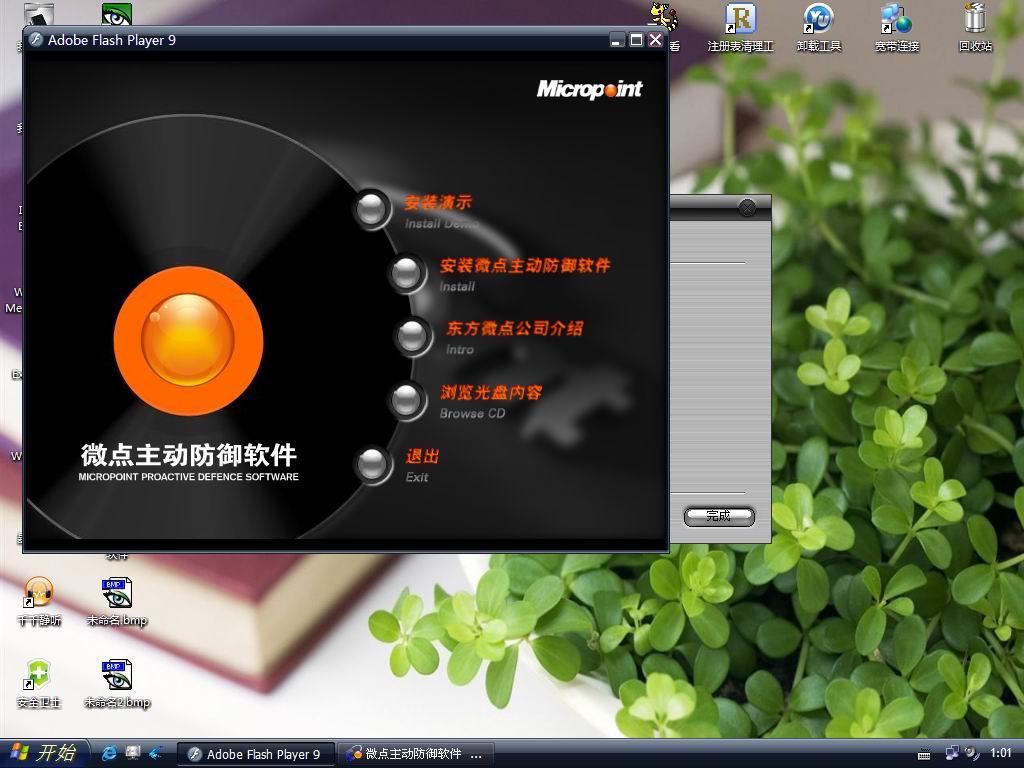Open the 千千静听 desktop shortcut

39,601
